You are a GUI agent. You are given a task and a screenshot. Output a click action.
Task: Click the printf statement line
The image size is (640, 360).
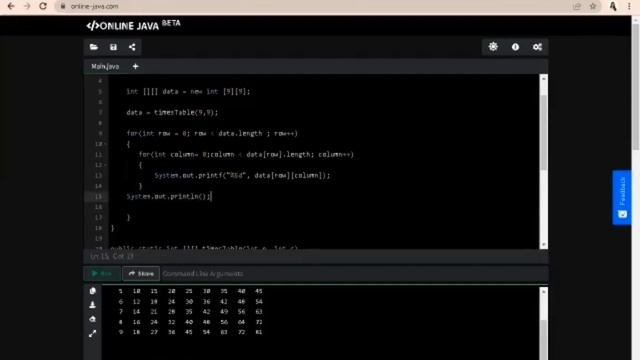coord(242,176)
